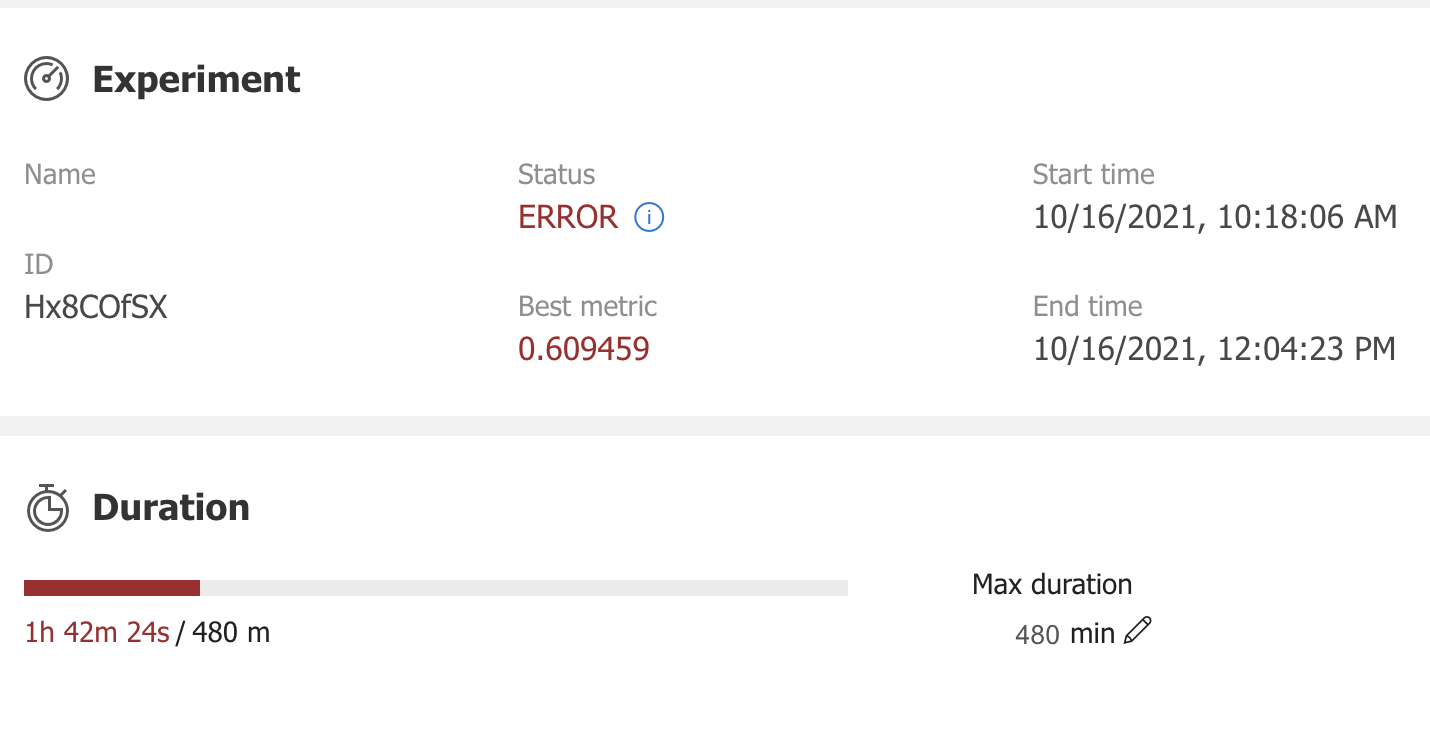1430x752 pixels.
Task: Select the ERROR status text
Action: 568,217
